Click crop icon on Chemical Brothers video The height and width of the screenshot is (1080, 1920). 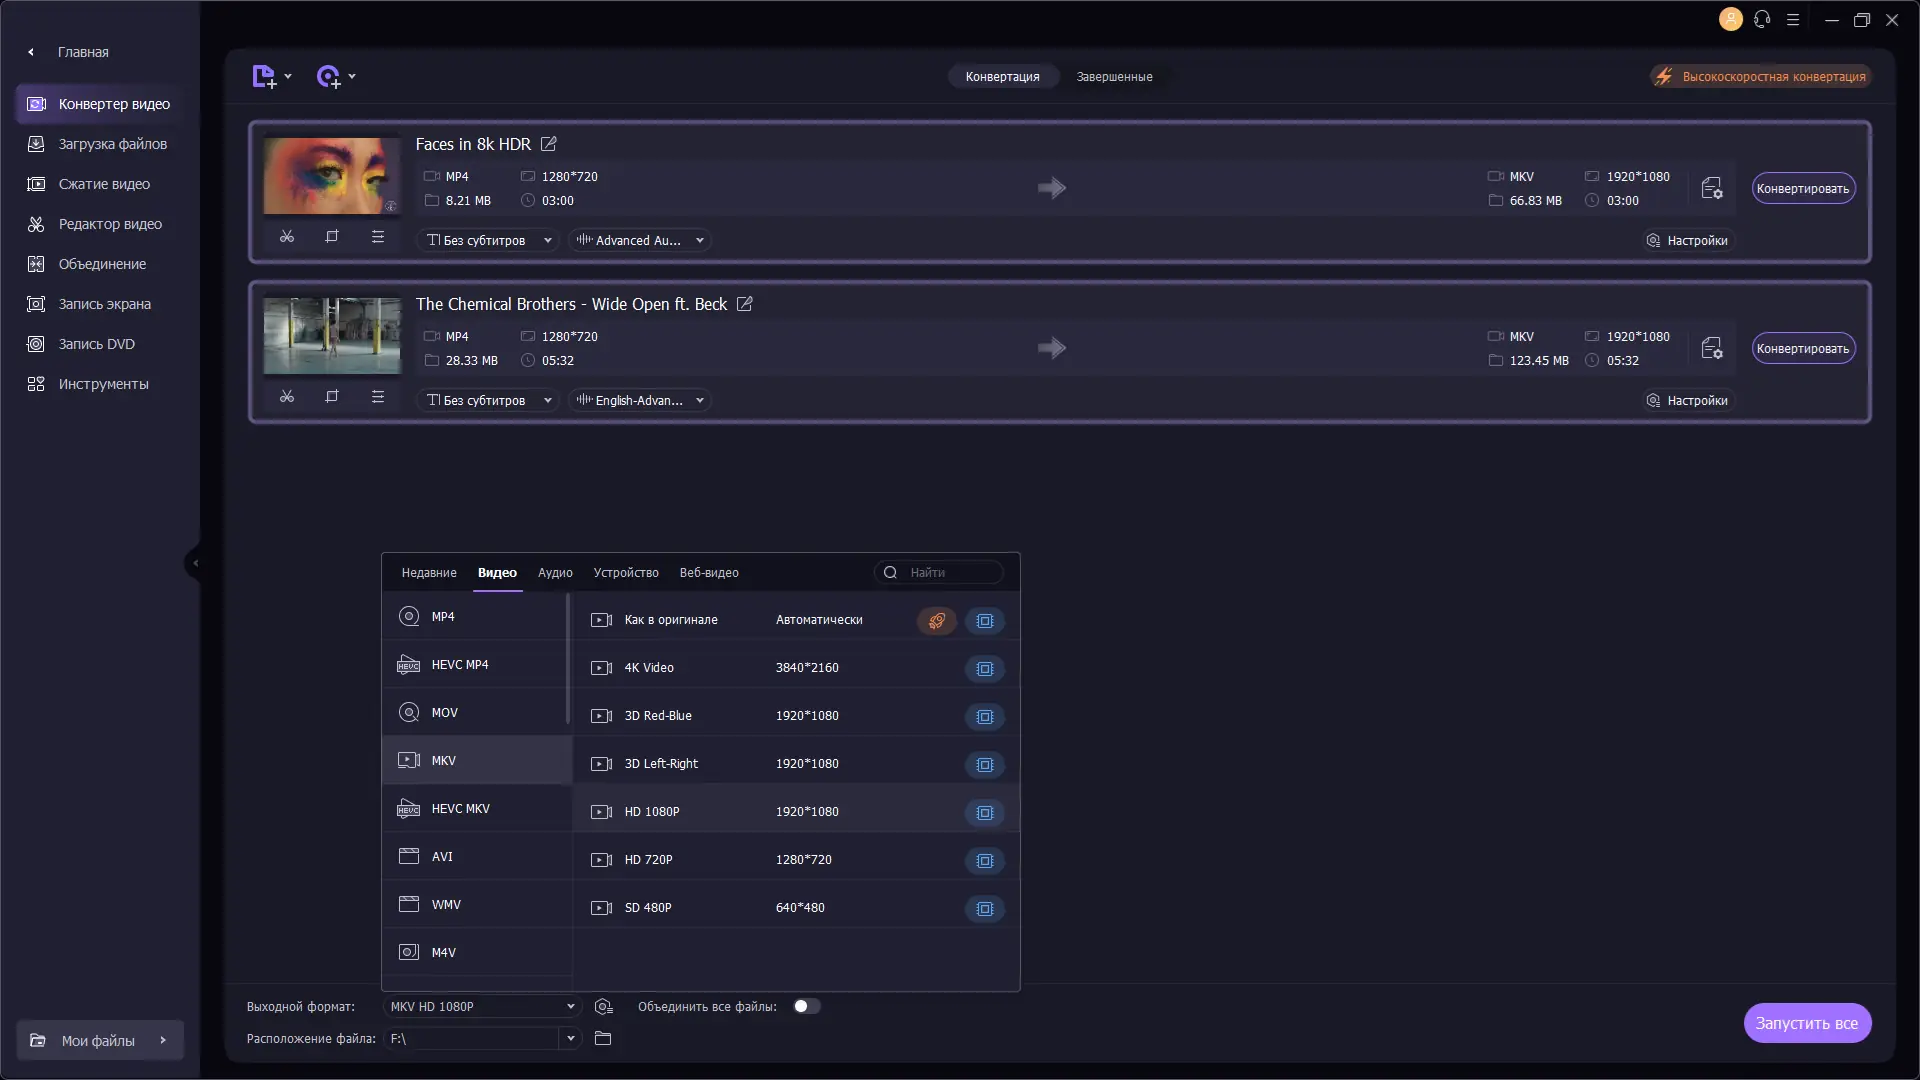click(332, 397)
